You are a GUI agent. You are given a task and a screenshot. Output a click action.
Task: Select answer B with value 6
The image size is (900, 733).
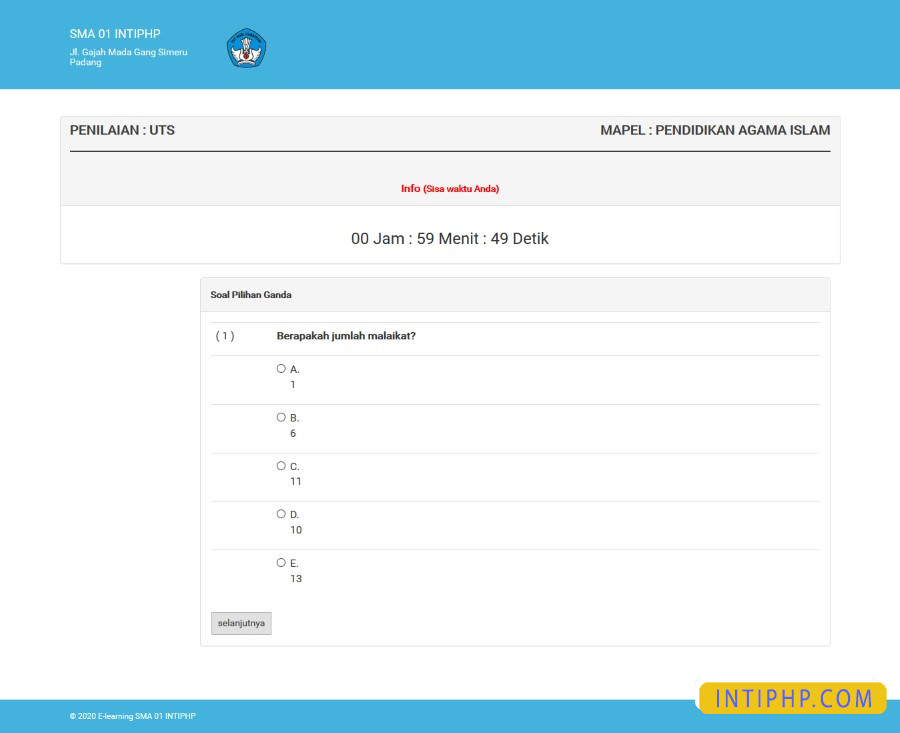281,416
